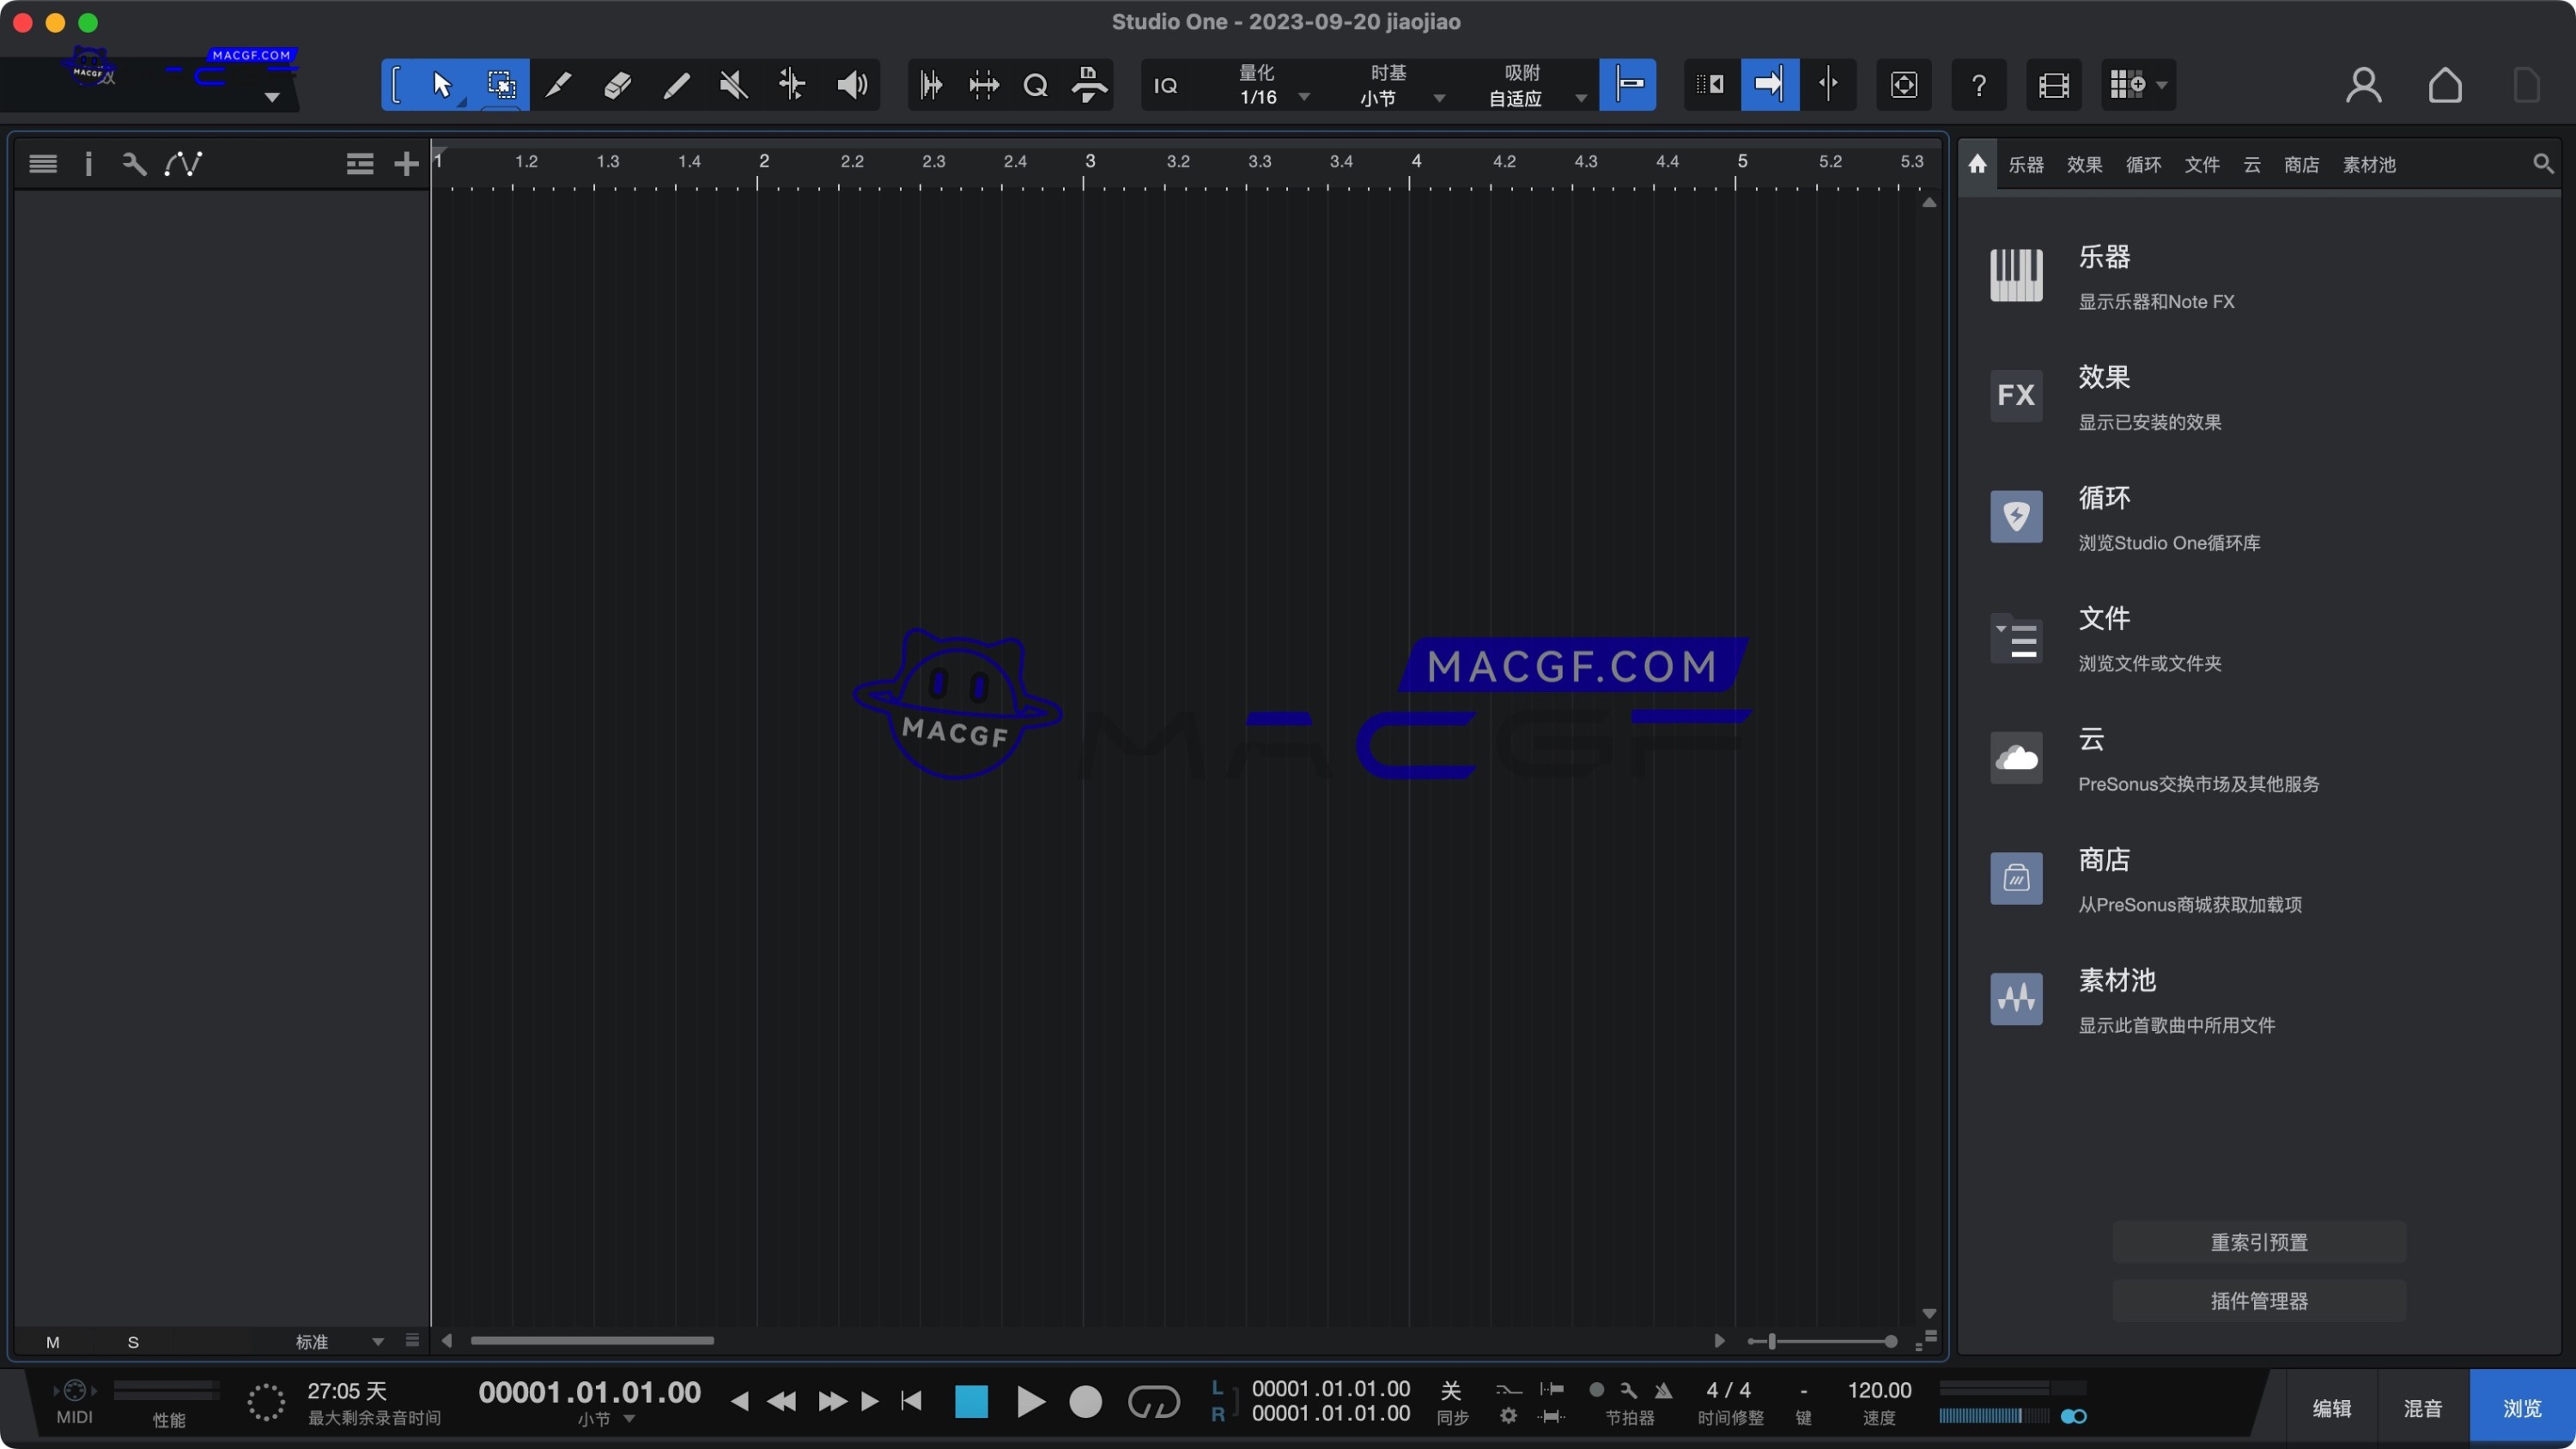
Task: Toggle the snap to grid button
Action: tap(1628, 85)
